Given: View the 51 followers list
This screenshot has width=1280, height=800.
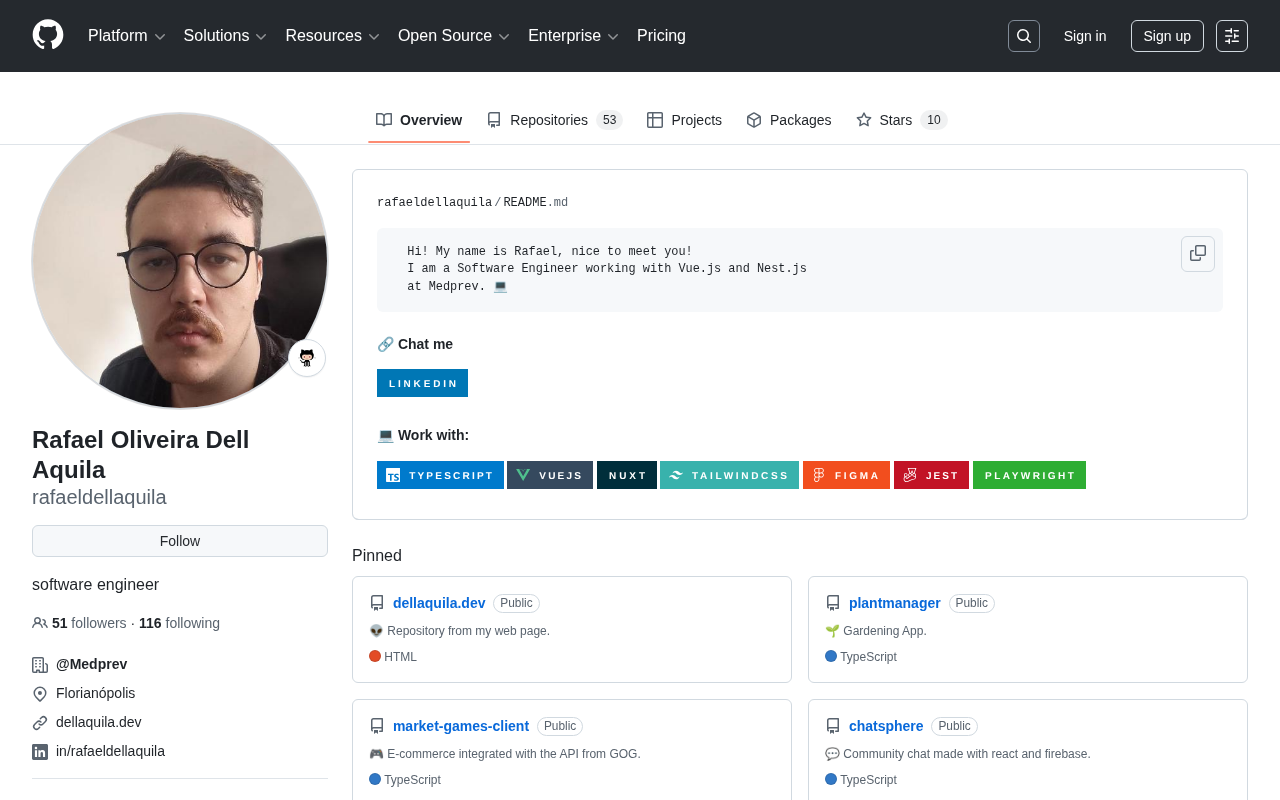Looking at the screenshot, I should [89, 623].
